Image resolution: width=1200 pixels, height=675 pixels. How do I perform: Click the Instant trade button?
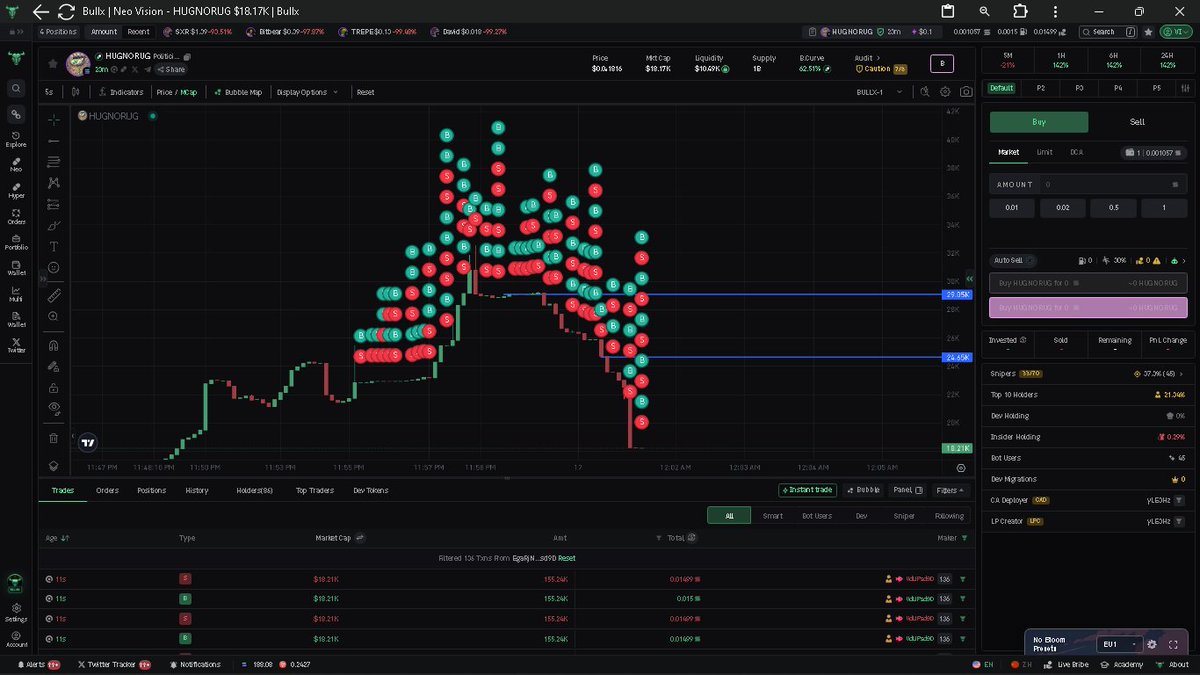806,490
